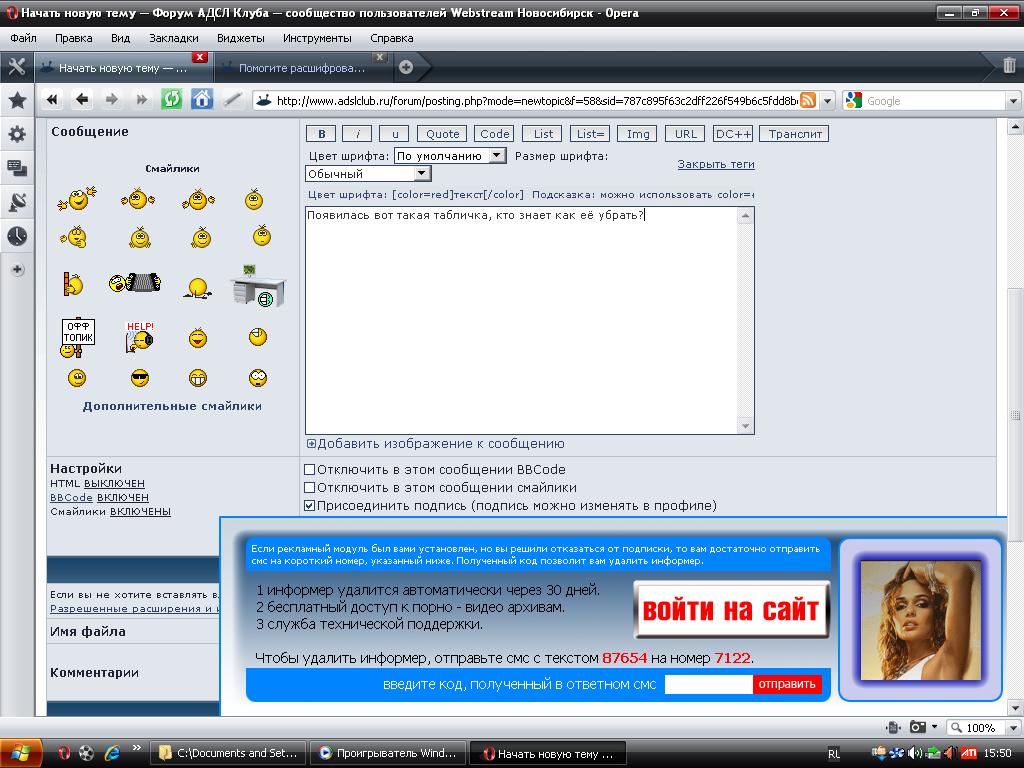Click the Home toolbar icon
Viewport: 1024px width, 768px height.
(202, 99)
